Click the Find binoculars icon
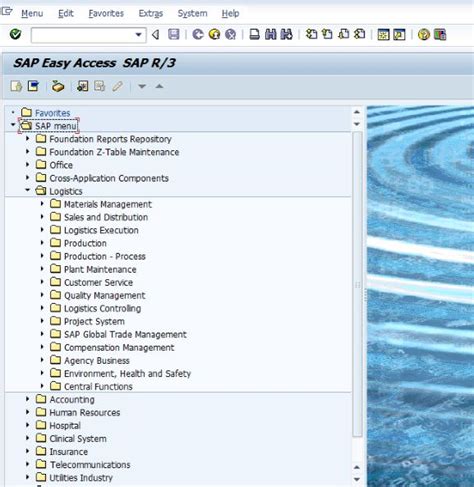 coord(271,34)
